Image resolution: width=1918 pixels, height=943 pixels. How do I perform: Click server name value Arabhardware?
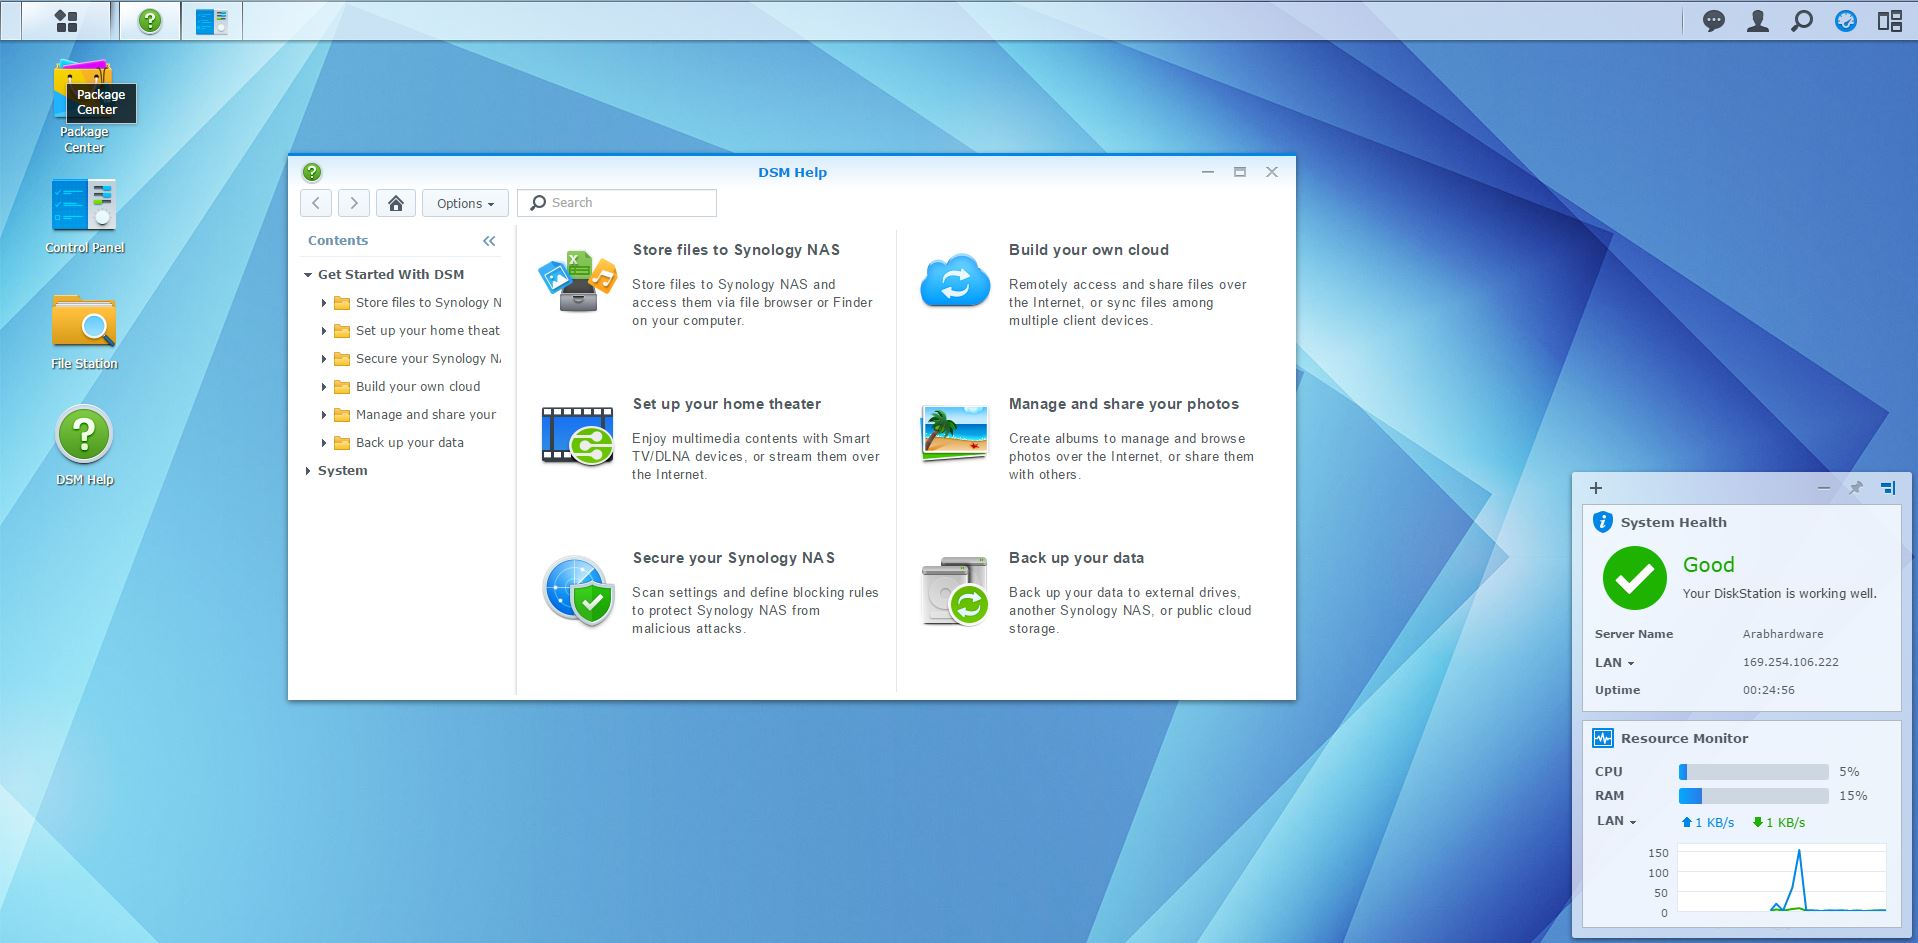coord(1782,634)
